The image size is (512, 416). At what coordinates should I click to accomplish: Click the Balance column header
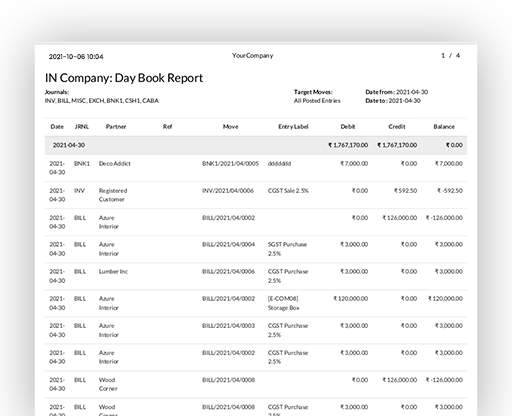tap(444, 127)
